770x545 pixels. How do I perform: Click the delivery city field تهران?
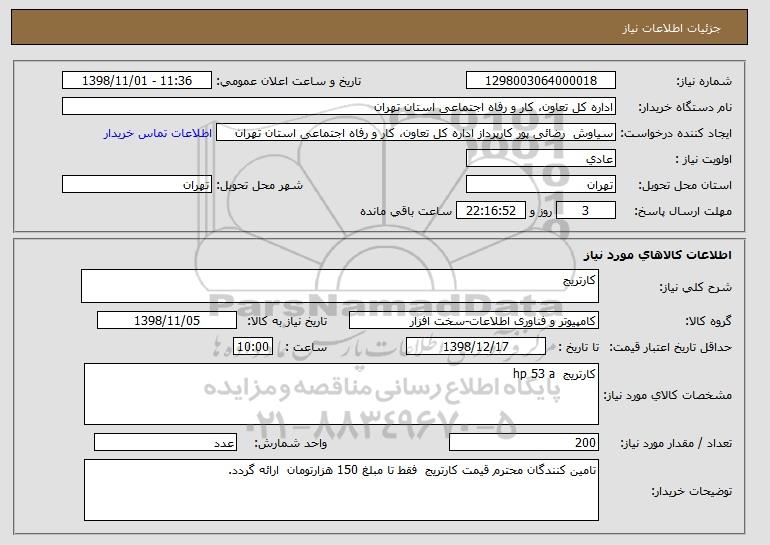tap(137, 185)
